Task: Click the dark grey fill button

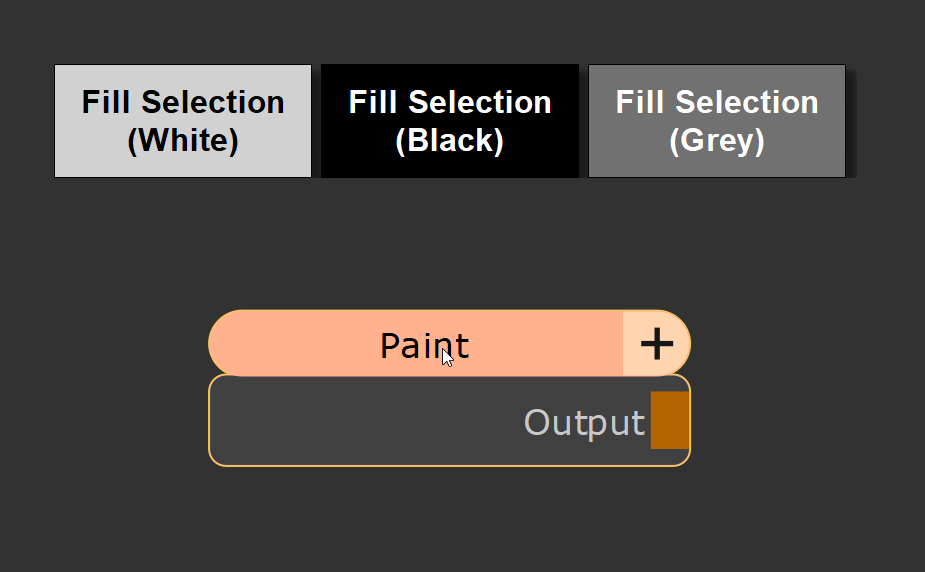Action: (x=717, y=121)
